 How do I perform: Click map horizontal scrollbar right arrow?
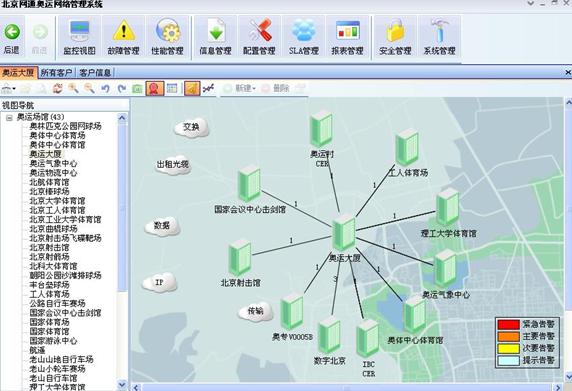coord(558,387)
